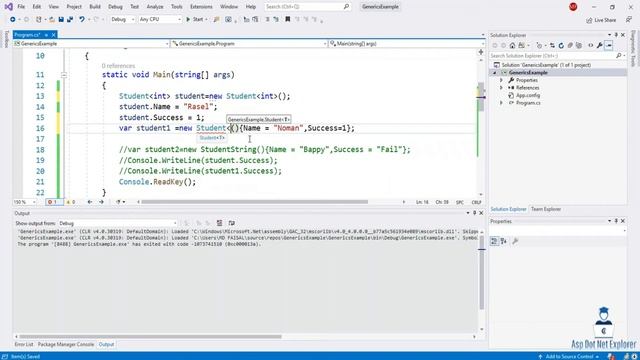Open the Debug menu
This screenshot has height=360, width=640.
pyautogui.click(x=115, y=7)
